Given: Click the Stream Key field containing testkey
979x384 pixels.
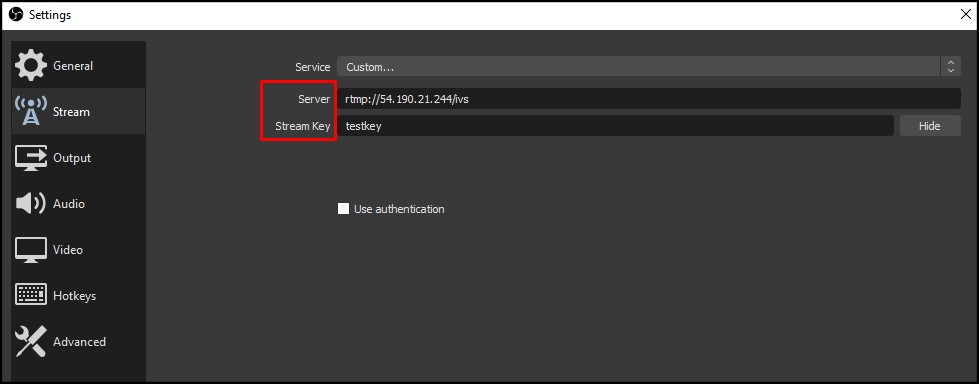Looking at the screenshot, I should click(616, 126).
